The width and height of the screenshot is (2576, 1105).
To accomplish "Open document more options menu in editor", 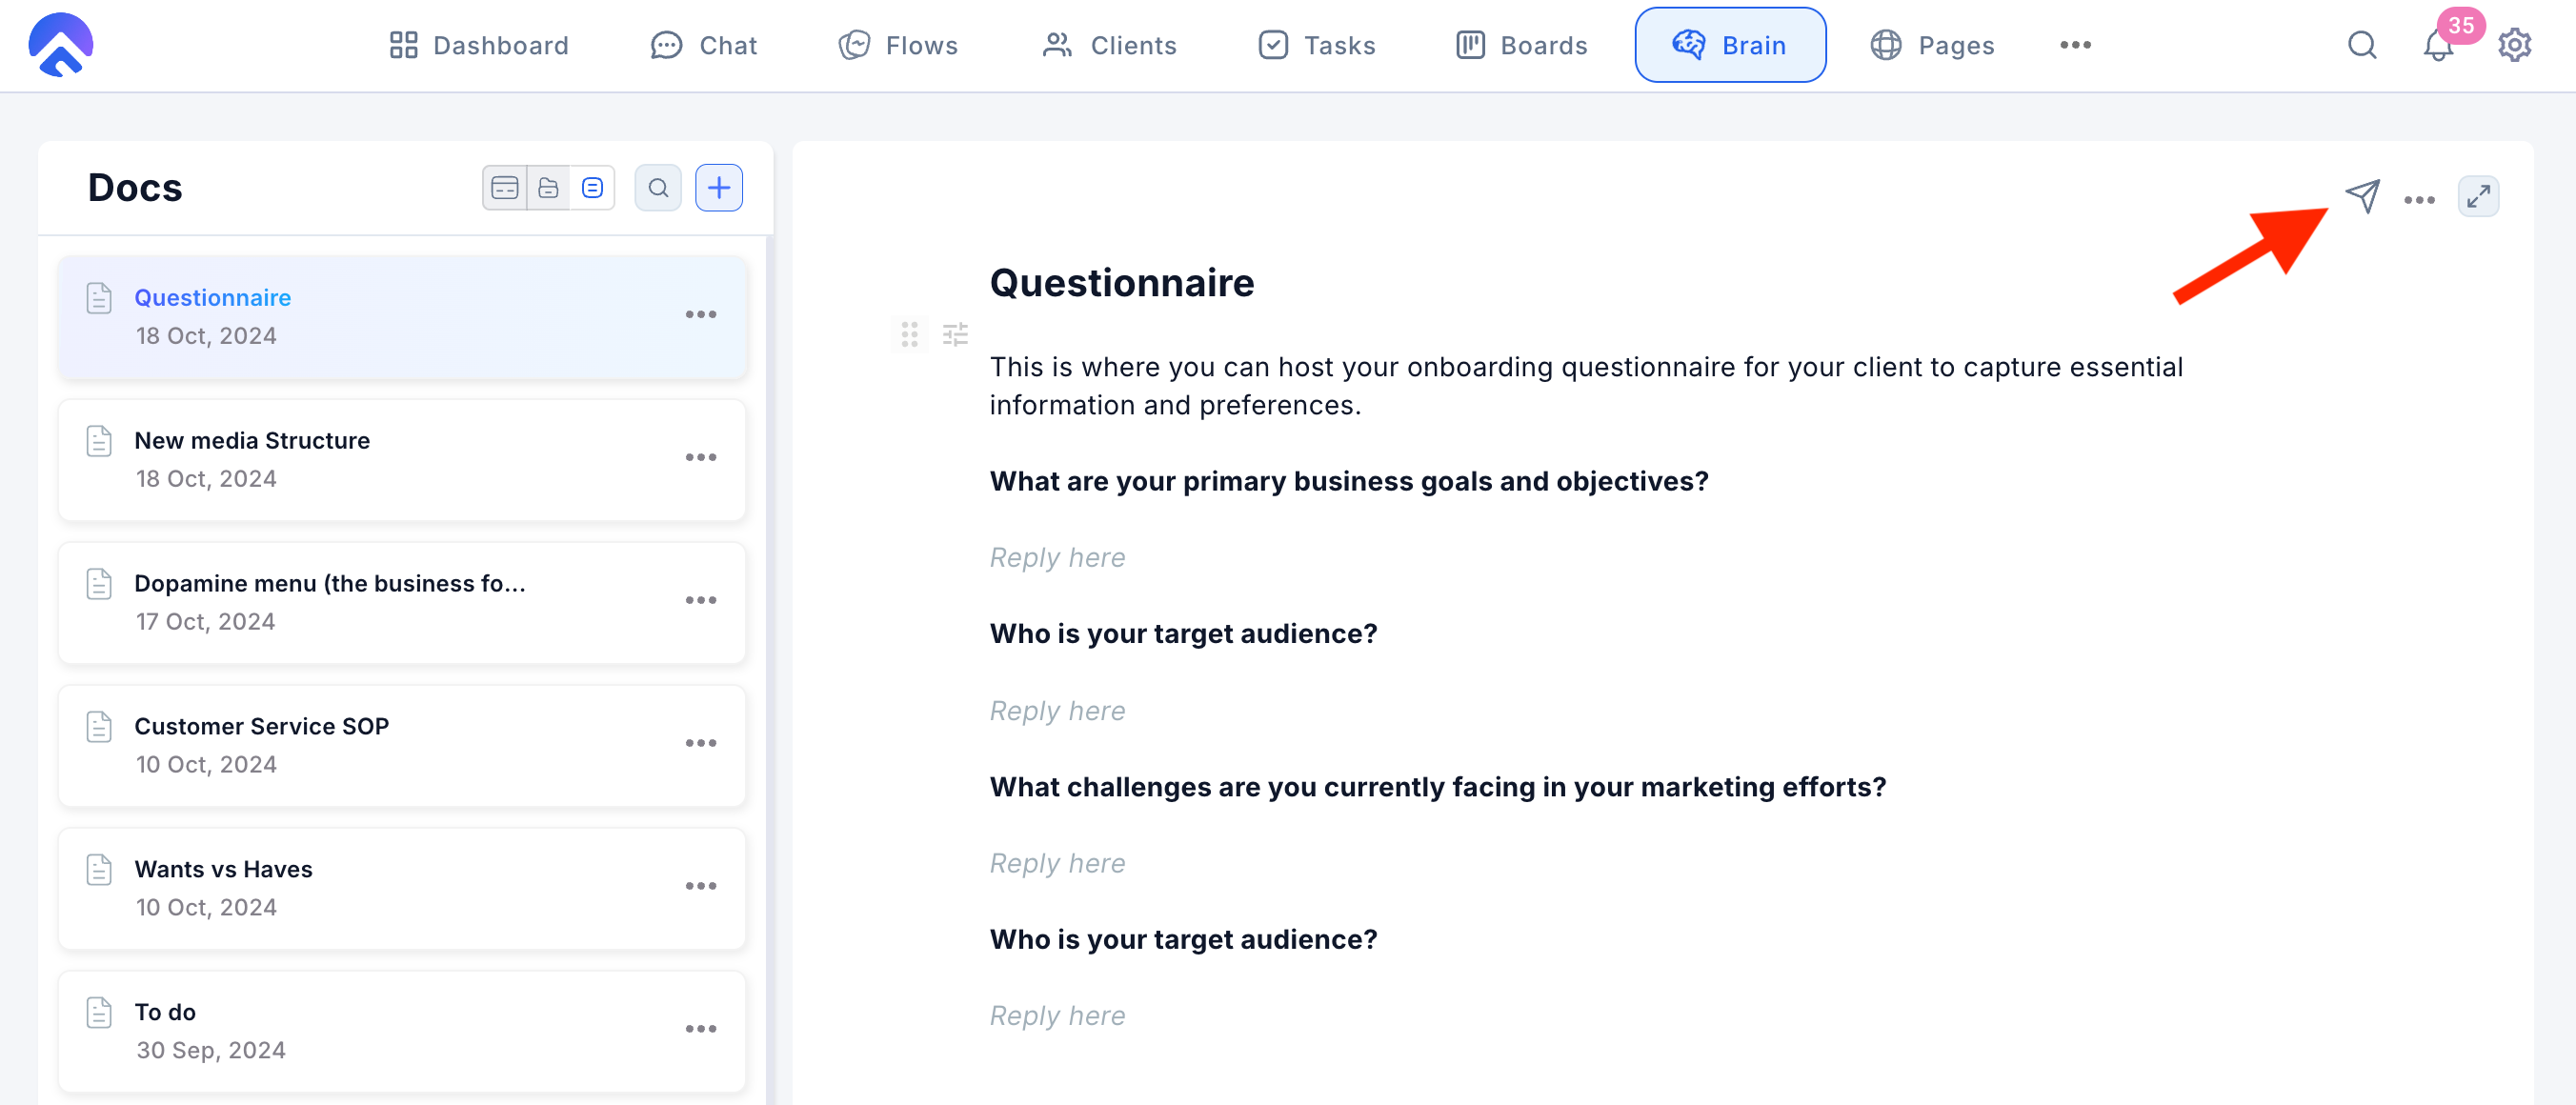I will coord(2419,200).
